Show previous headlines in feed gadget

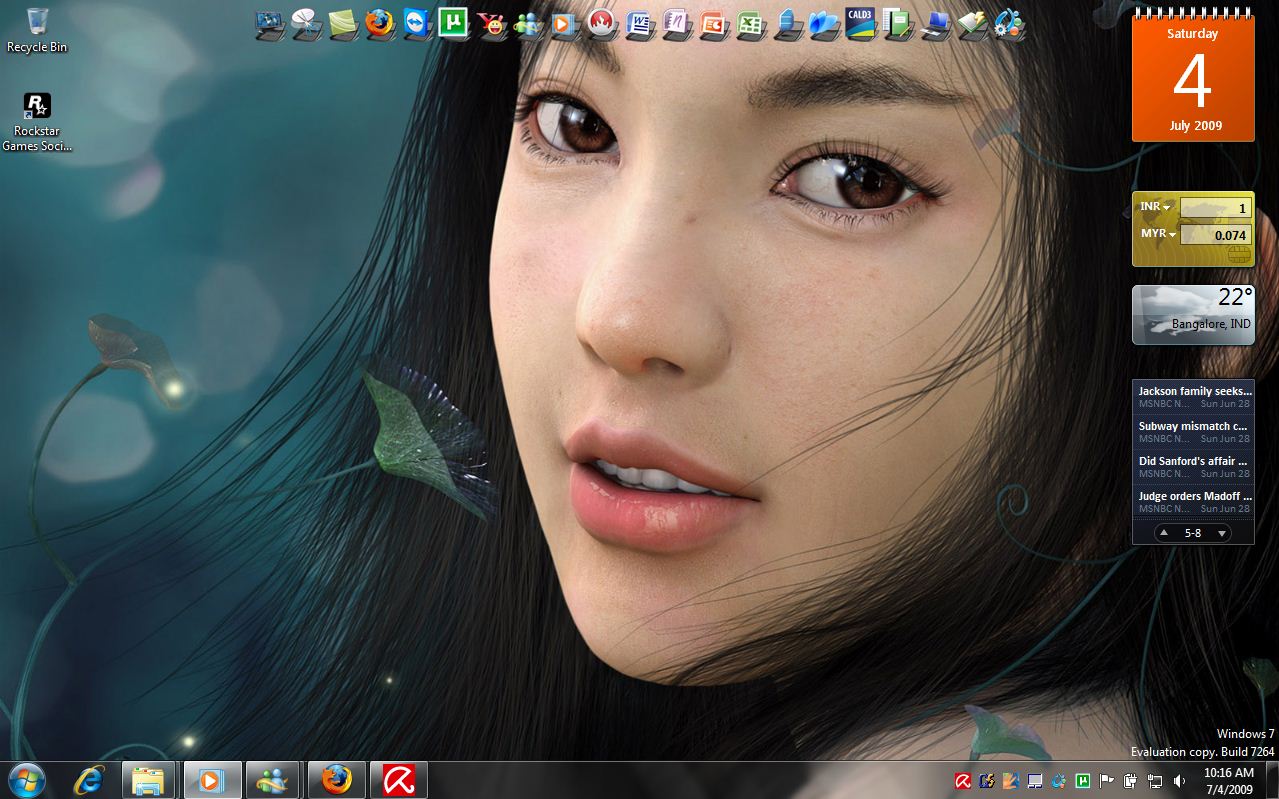[x=1164, y=533]
